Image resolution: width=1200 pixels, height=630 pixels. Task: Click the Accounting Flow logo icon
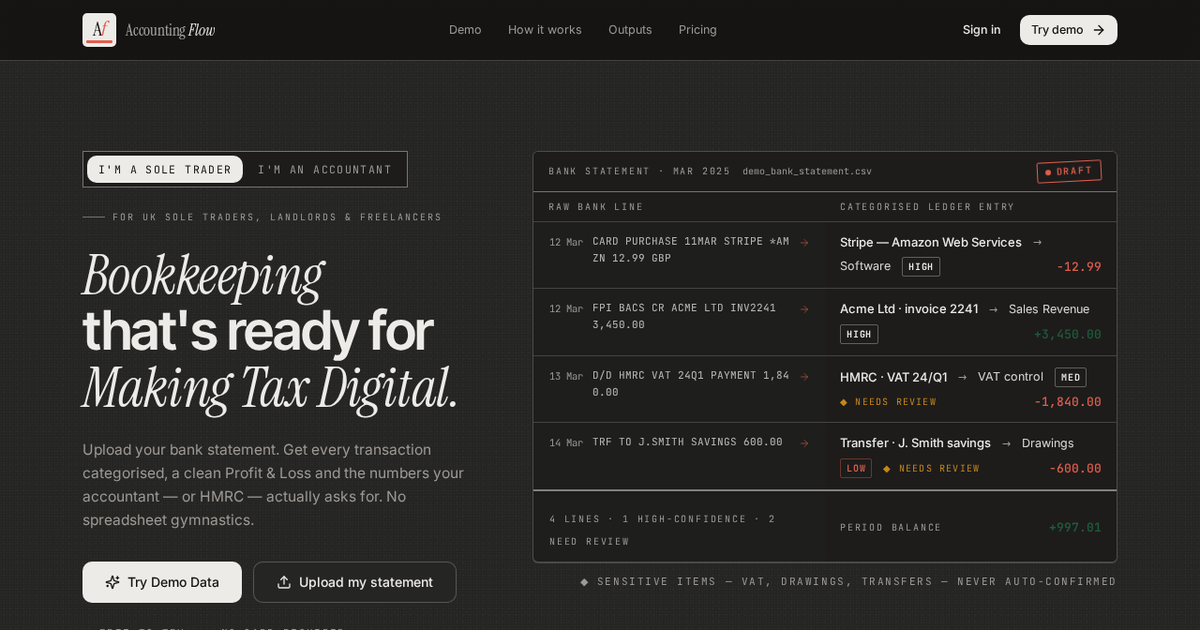point(99,30)
